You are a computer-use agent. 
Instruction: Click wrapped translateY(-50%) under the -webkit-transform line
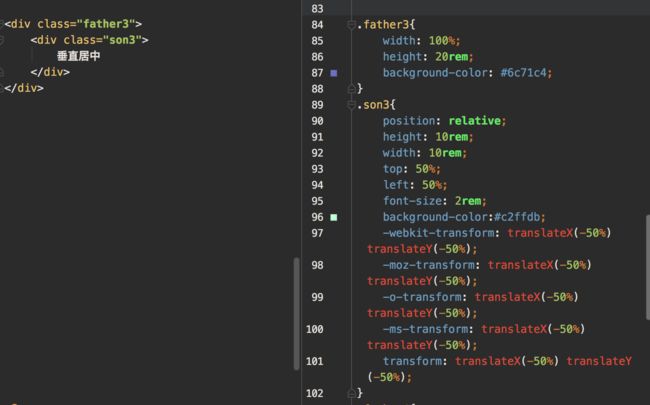(x=419, y=249)
